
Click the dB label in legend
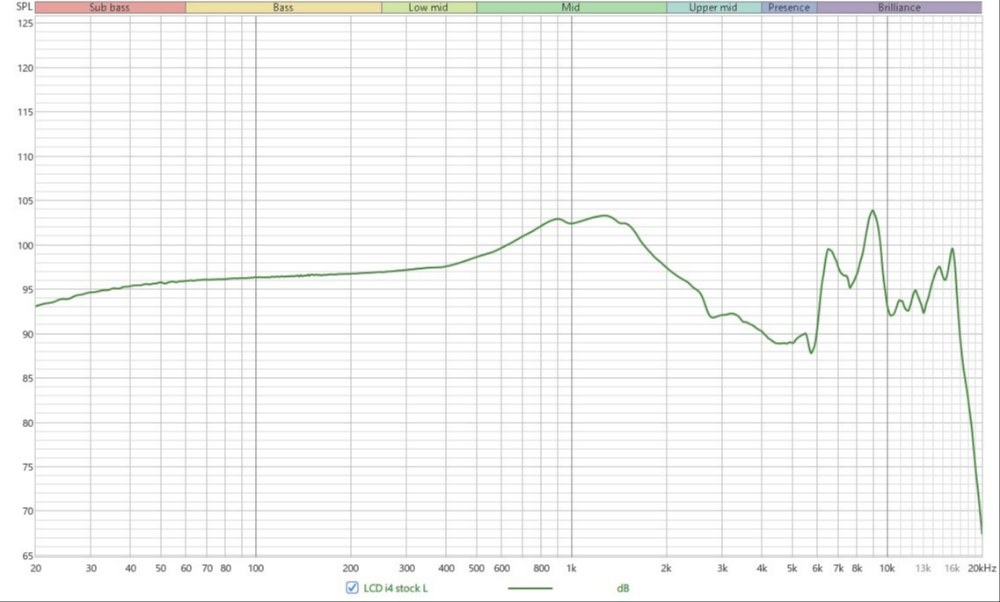click(623, 588)
